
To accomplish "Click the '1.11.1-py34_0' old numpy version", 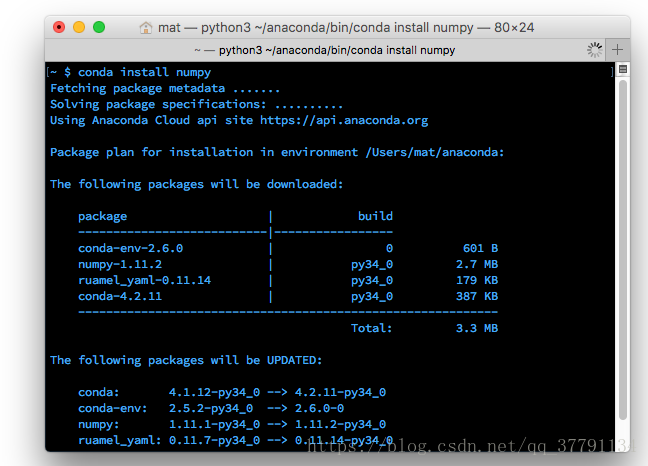I will pyautogui.click(x=214, y=425).
